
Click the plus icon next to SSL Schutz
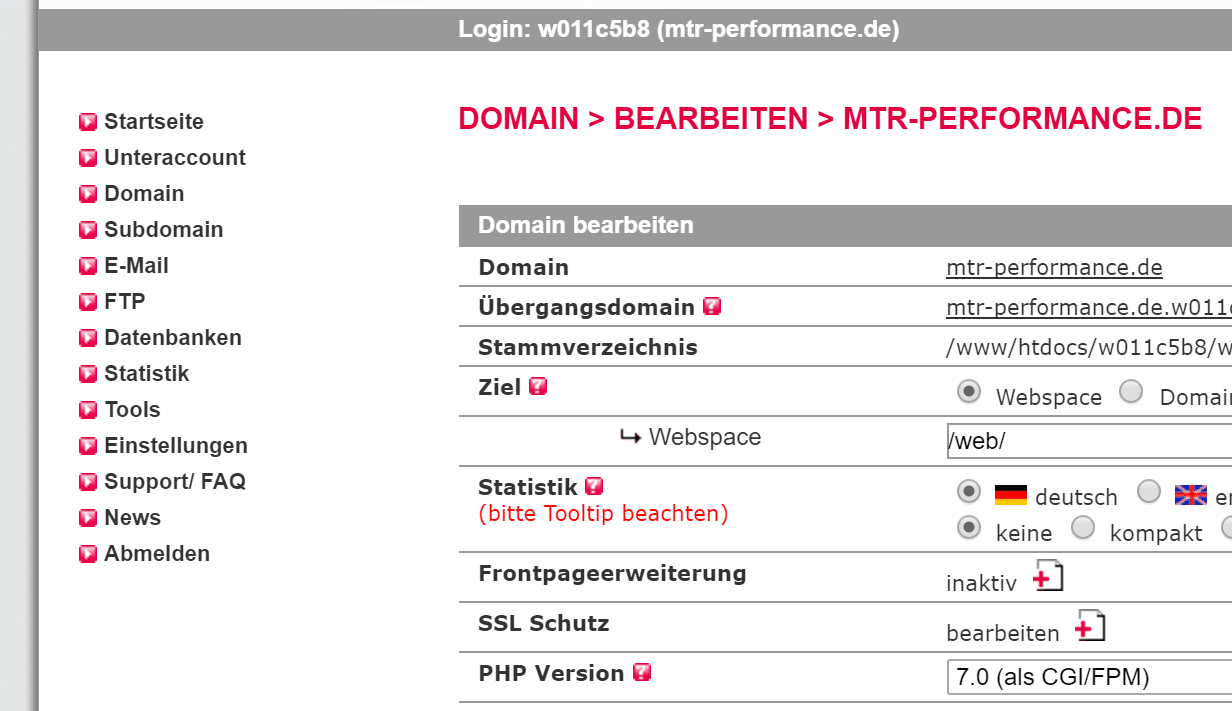(1090, 626)
